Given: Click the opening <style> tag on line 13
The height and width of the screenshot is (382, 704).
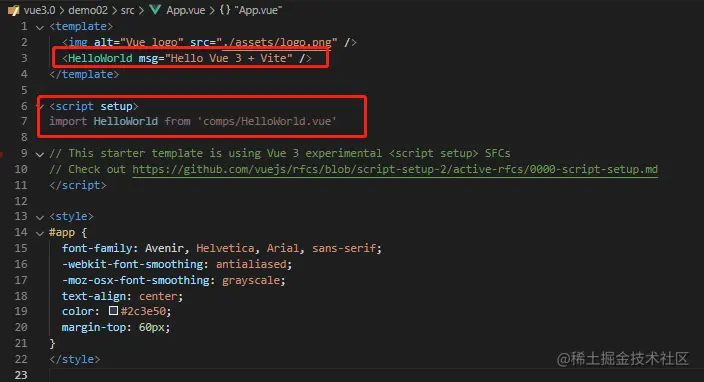Looking at the screenshot, I should [x=72, y=216].
